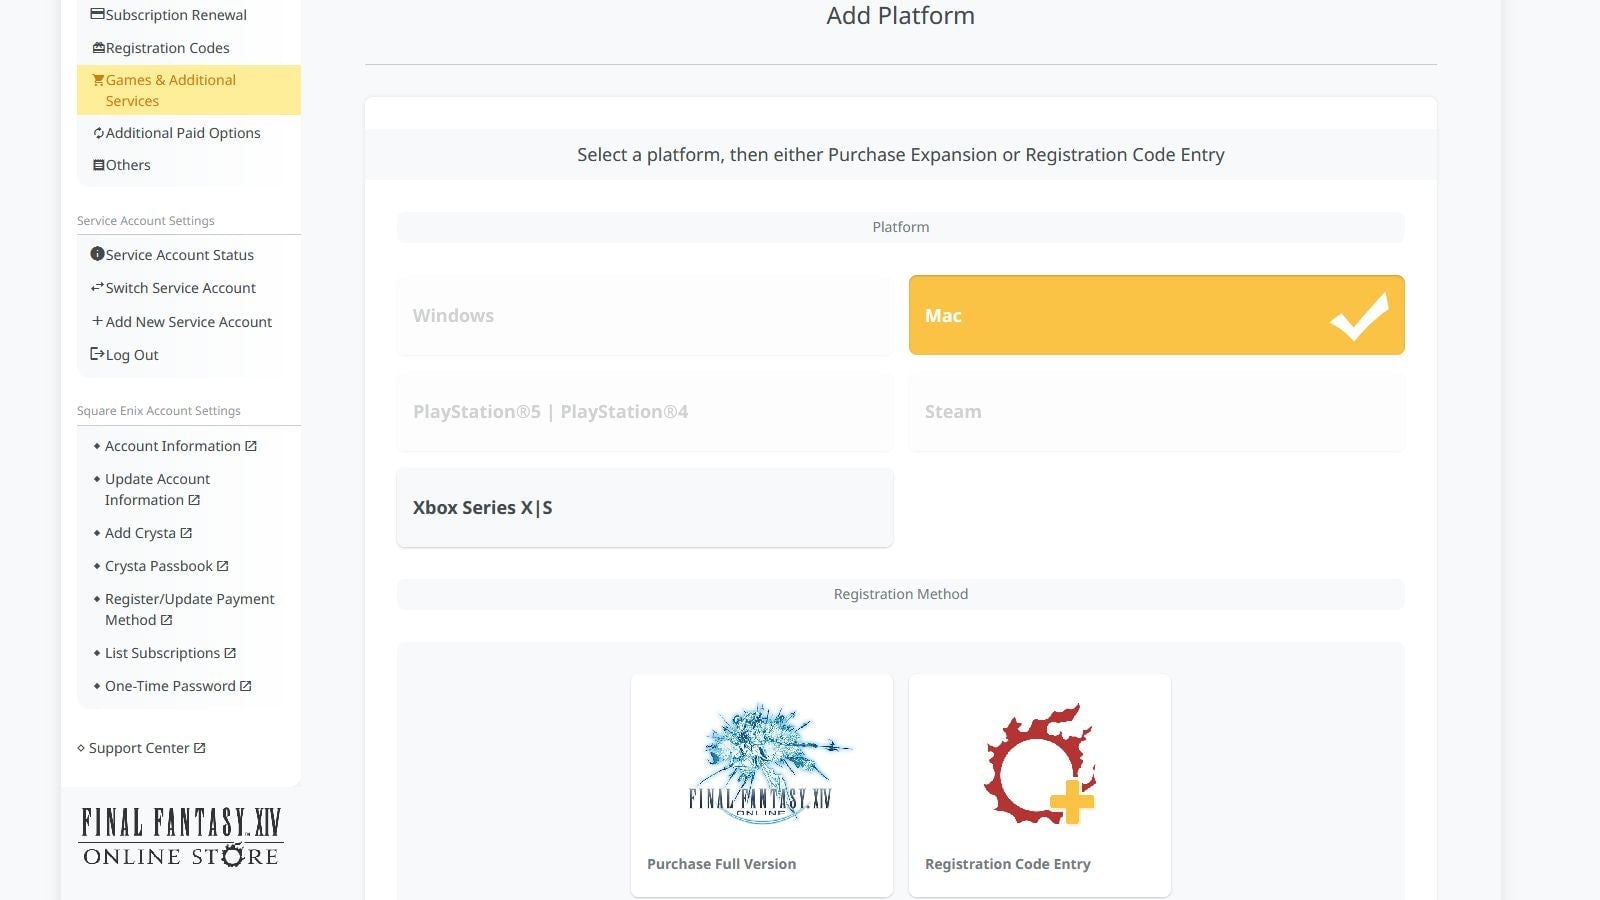Click the plus icon for Add New Service Account
This screenshot has width=1600, height=900.
(97, 321)
